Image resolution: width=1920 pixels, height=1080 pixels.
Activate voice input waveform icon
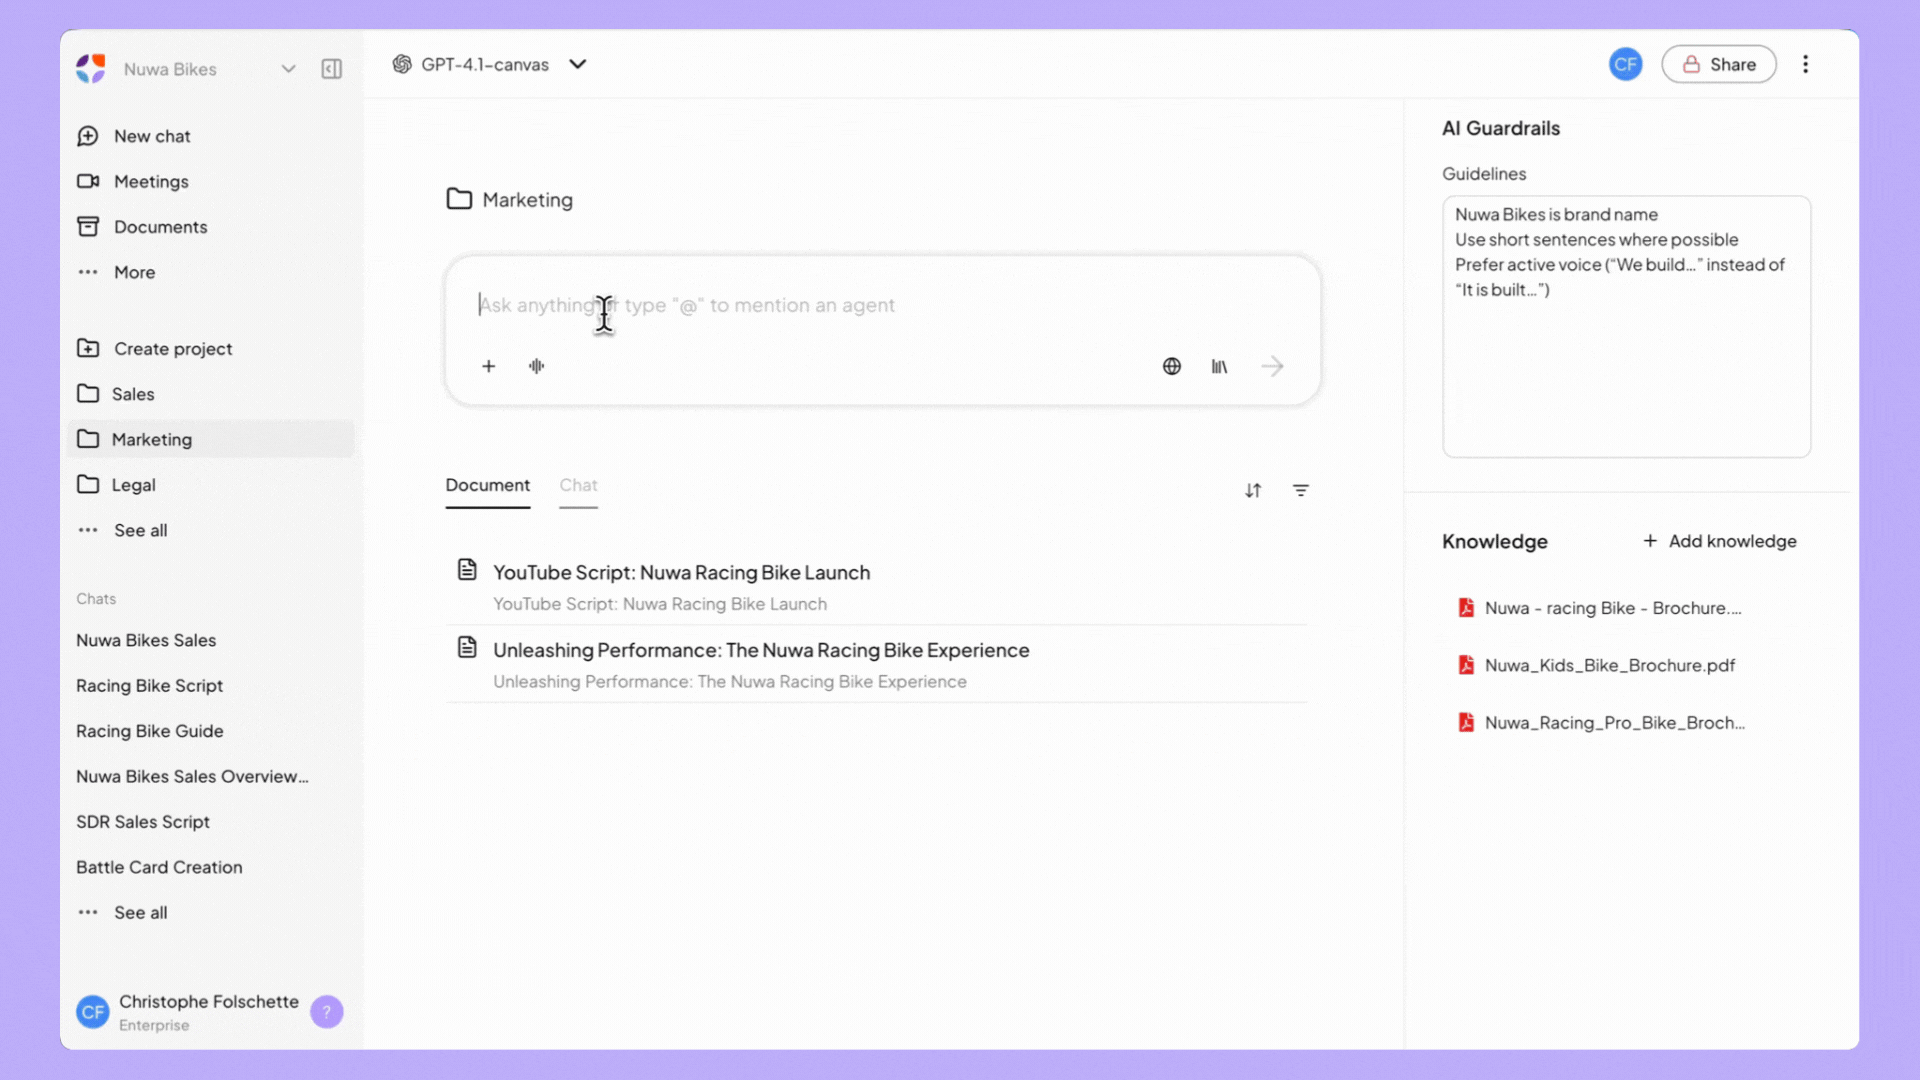[x=537, y=366]
